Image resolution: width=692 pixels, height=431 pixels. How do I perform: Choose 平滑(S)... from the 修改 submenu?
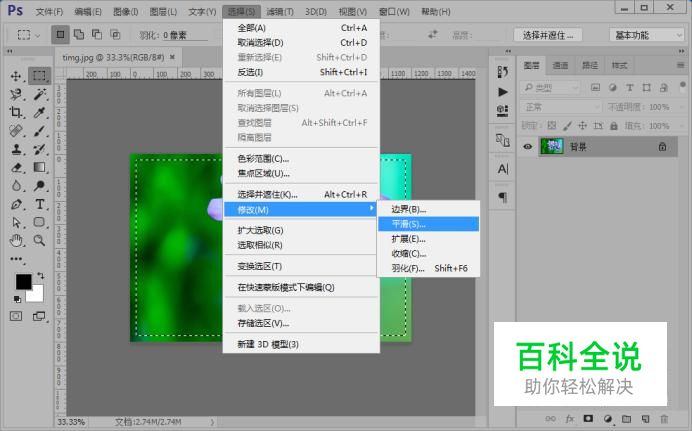pos(428,224)
